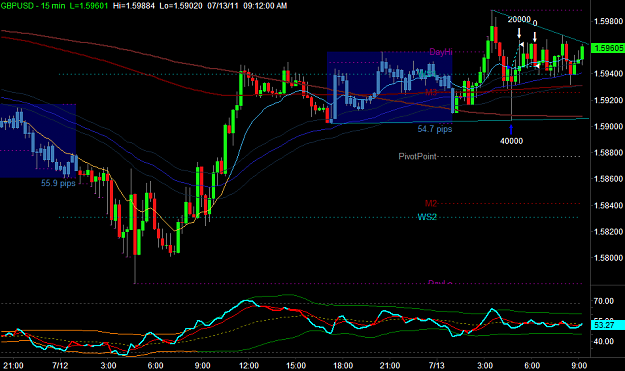Click the 1.59800 price axis label
This screenshot has height=371, width=625.
pos(608,21)
